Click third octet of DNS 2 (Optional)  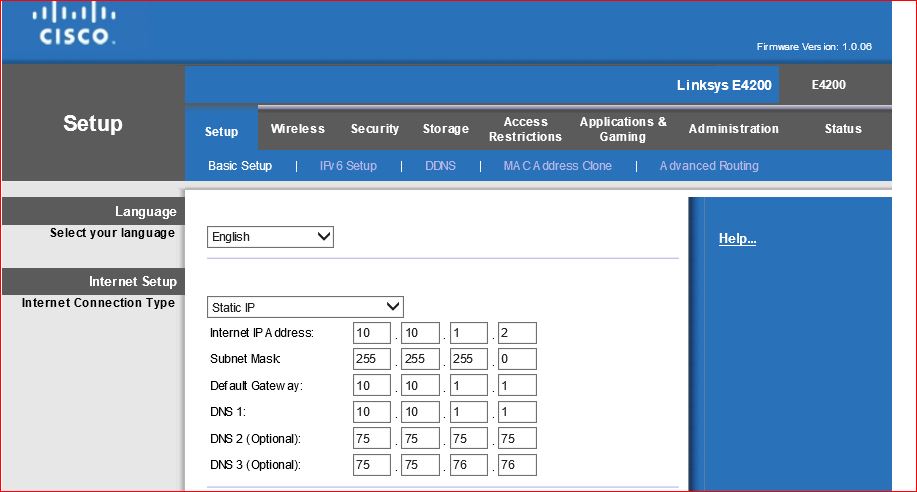point(468,438)
